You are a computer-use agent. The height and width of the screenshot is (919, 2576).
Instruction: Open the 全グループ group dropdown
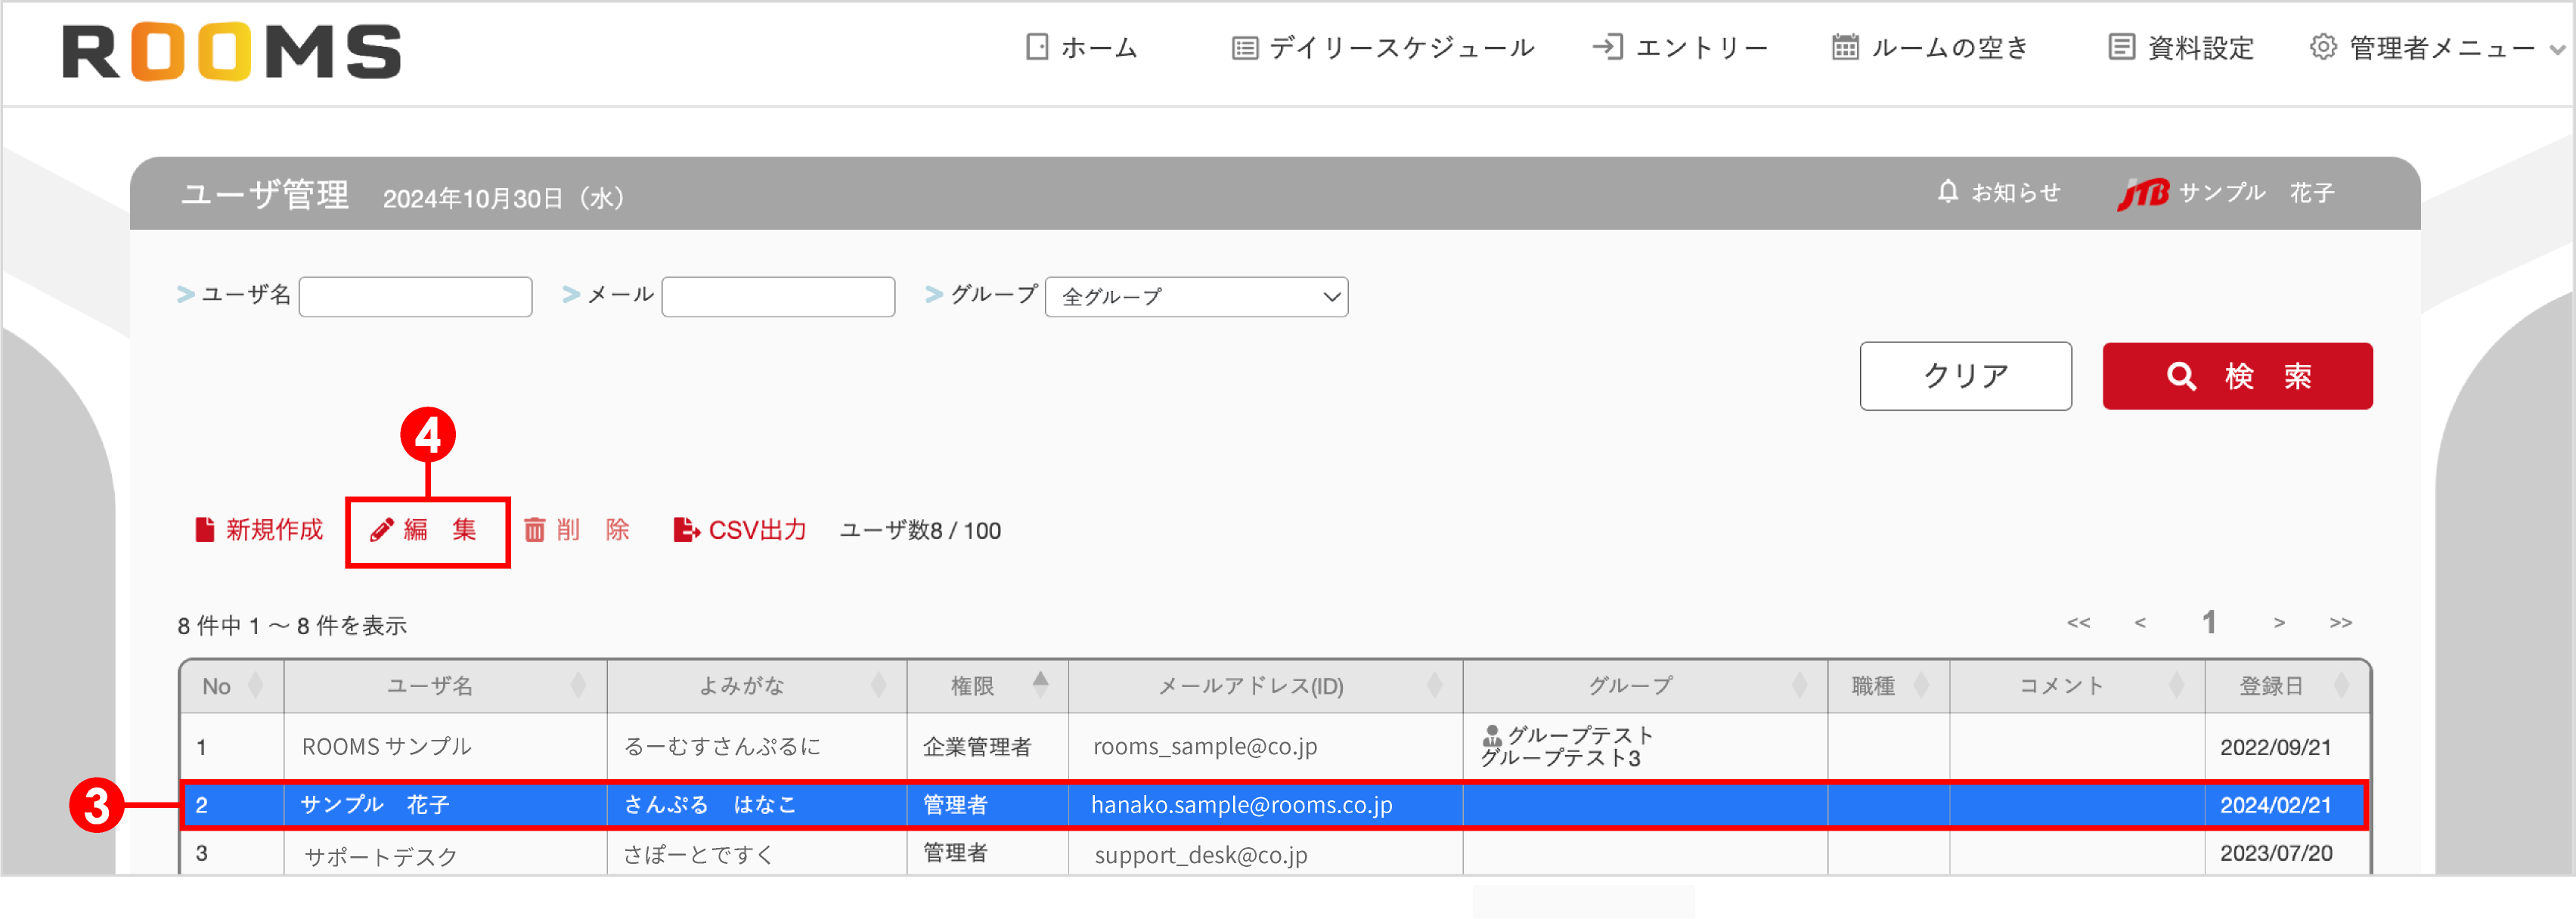coord(1196,296)
